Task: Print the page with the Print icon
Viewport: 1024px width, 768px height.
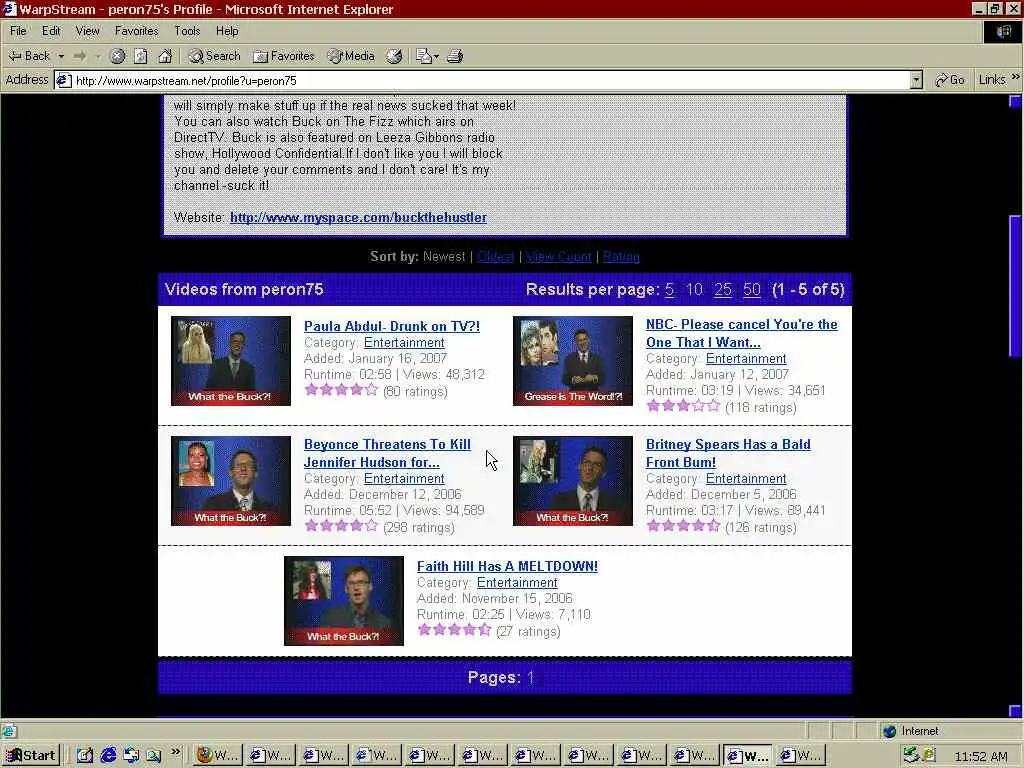Action: point(455,56)
